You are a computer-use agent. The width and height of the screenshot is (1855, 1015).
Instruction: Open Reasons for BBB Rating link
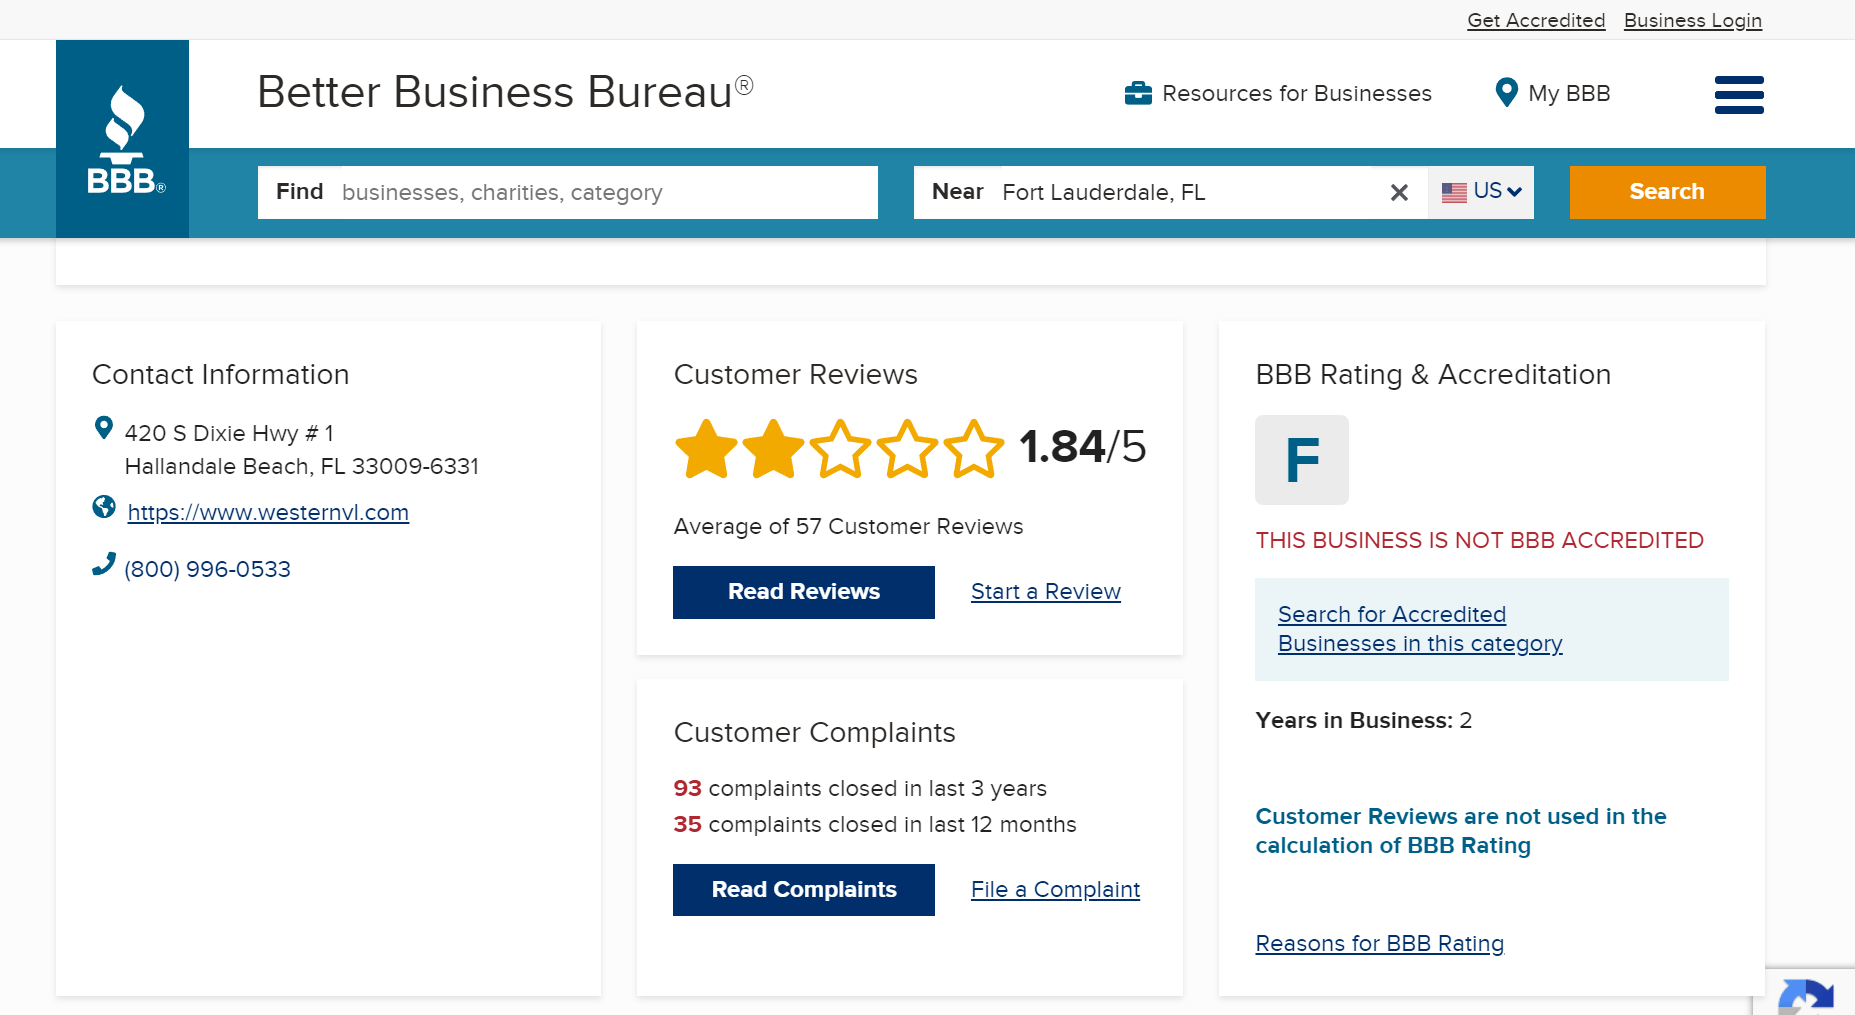tap(1380, 943)
